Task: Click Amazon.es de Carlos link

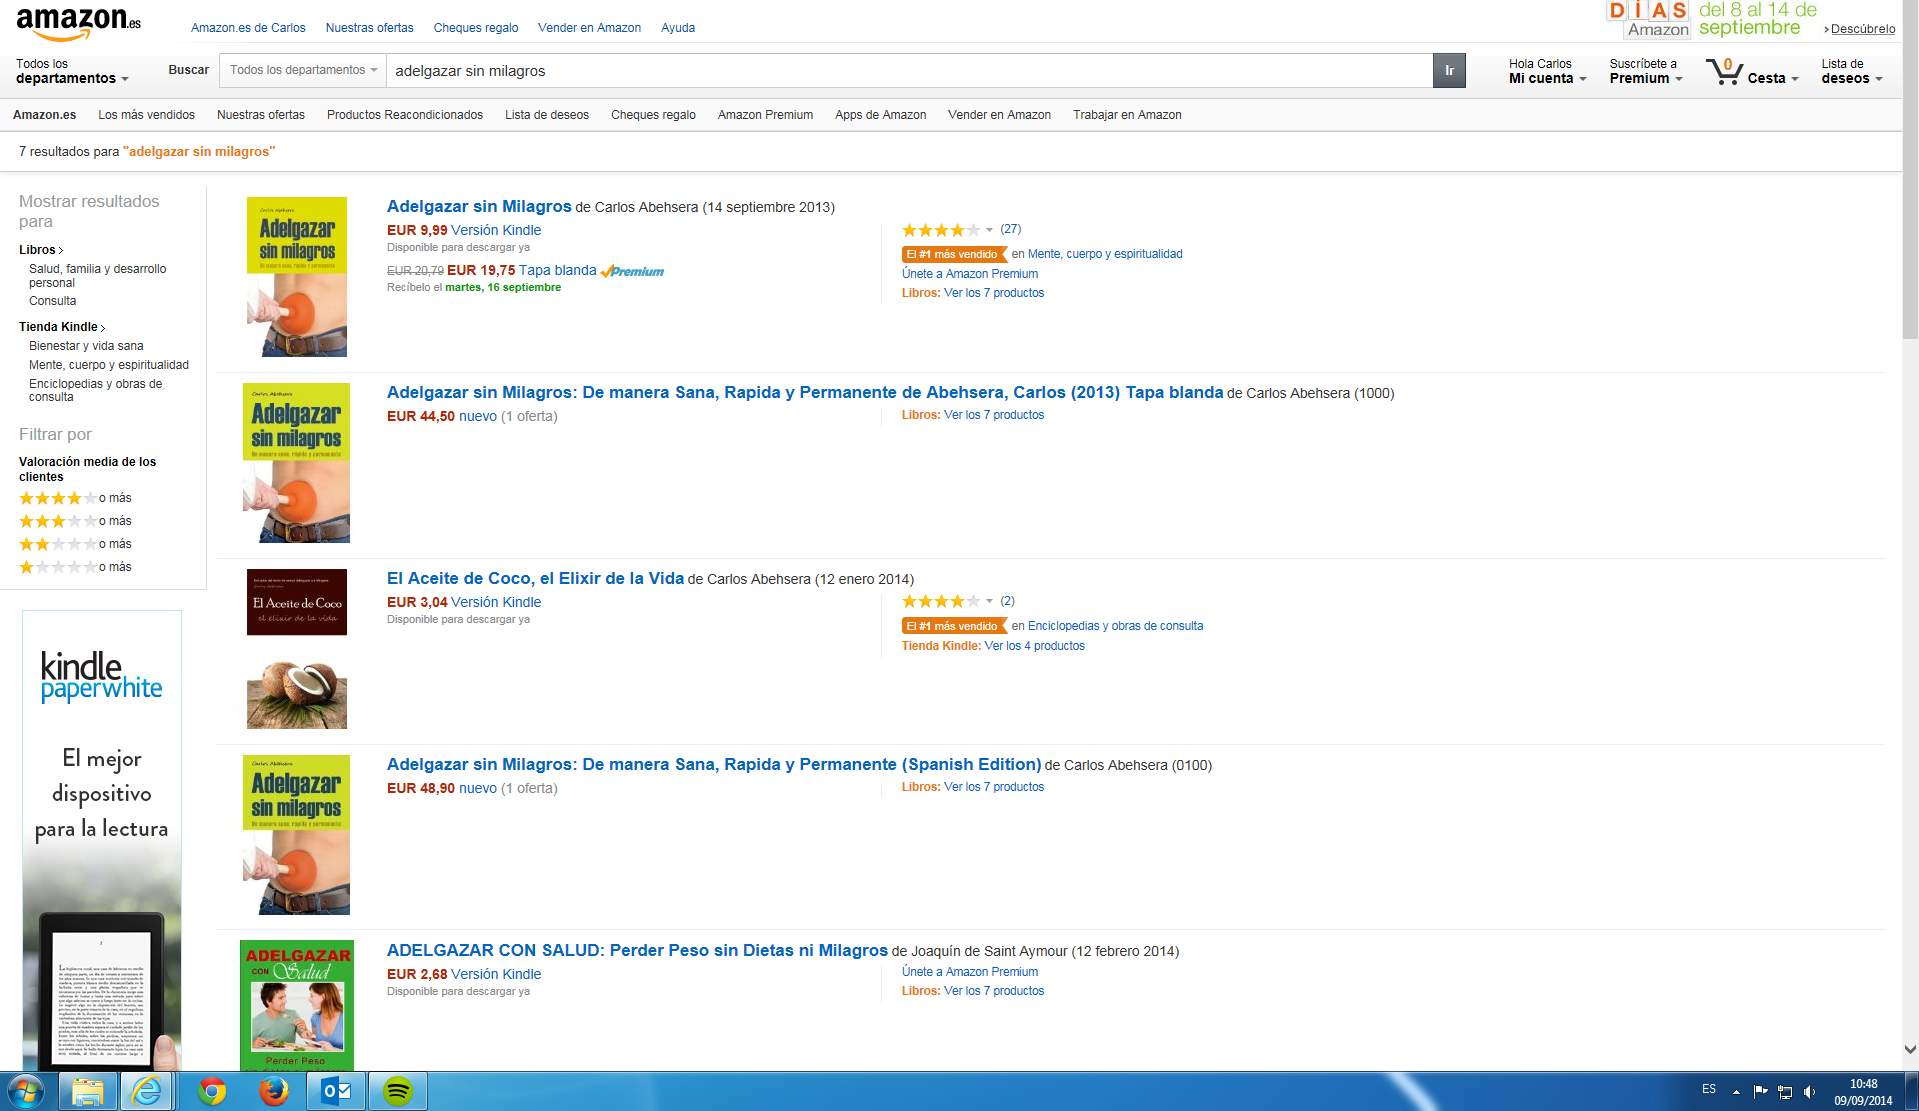Action: click(x=248, y=28)
